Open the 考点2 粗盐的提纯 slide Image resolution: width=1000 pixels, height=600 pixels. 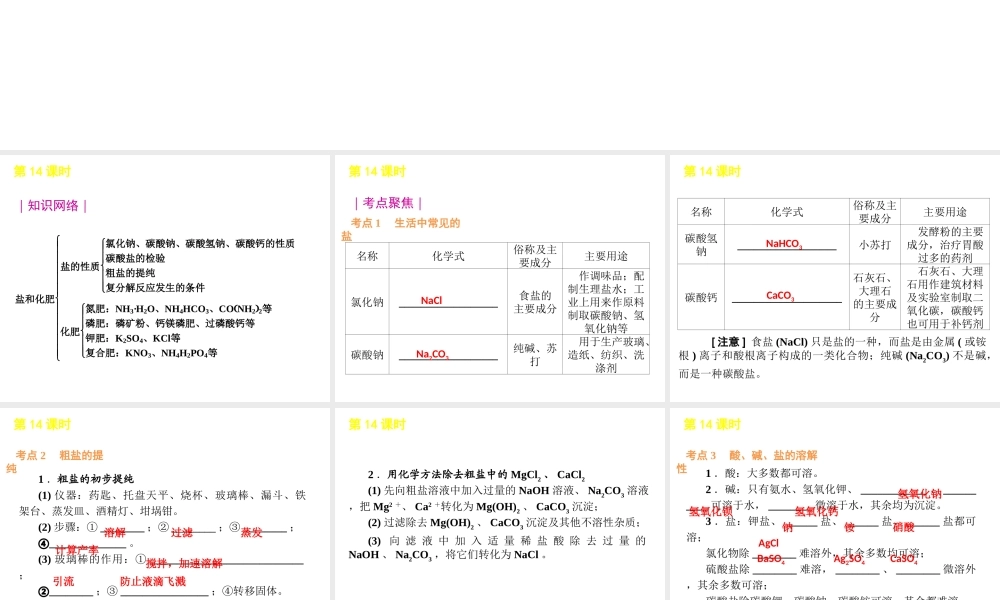(x=165, y=504)
